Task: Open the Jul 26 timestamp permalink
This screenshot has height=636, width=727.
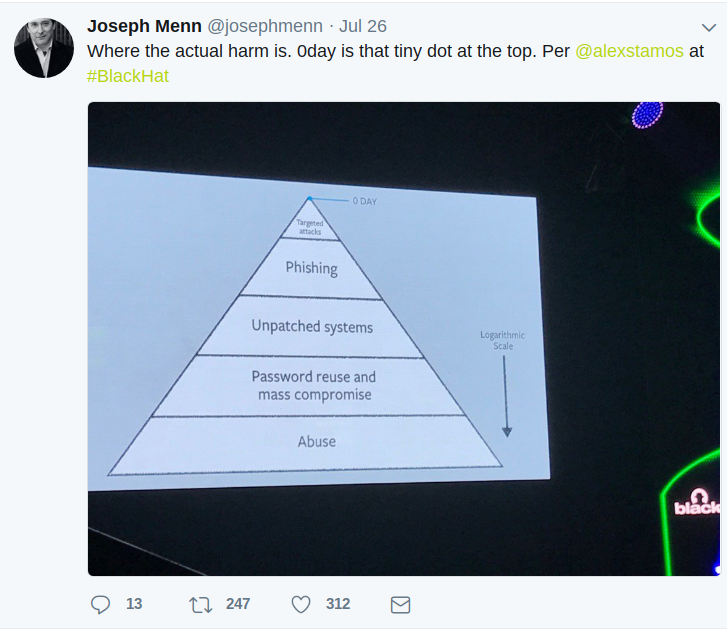Action: coord(363,26)
